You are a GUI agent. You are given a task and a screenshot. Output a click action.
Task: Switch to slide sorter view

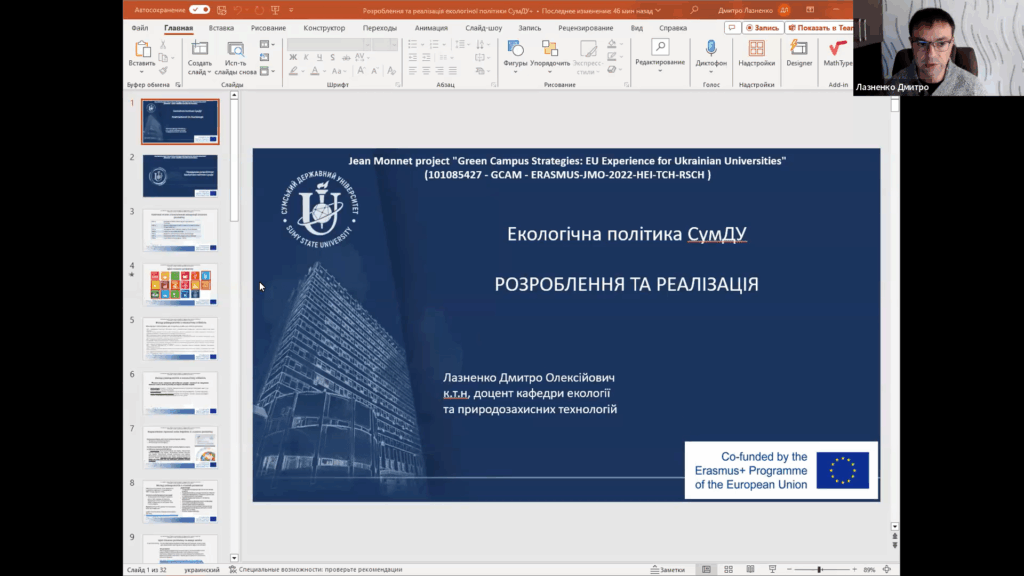point(728,569)
